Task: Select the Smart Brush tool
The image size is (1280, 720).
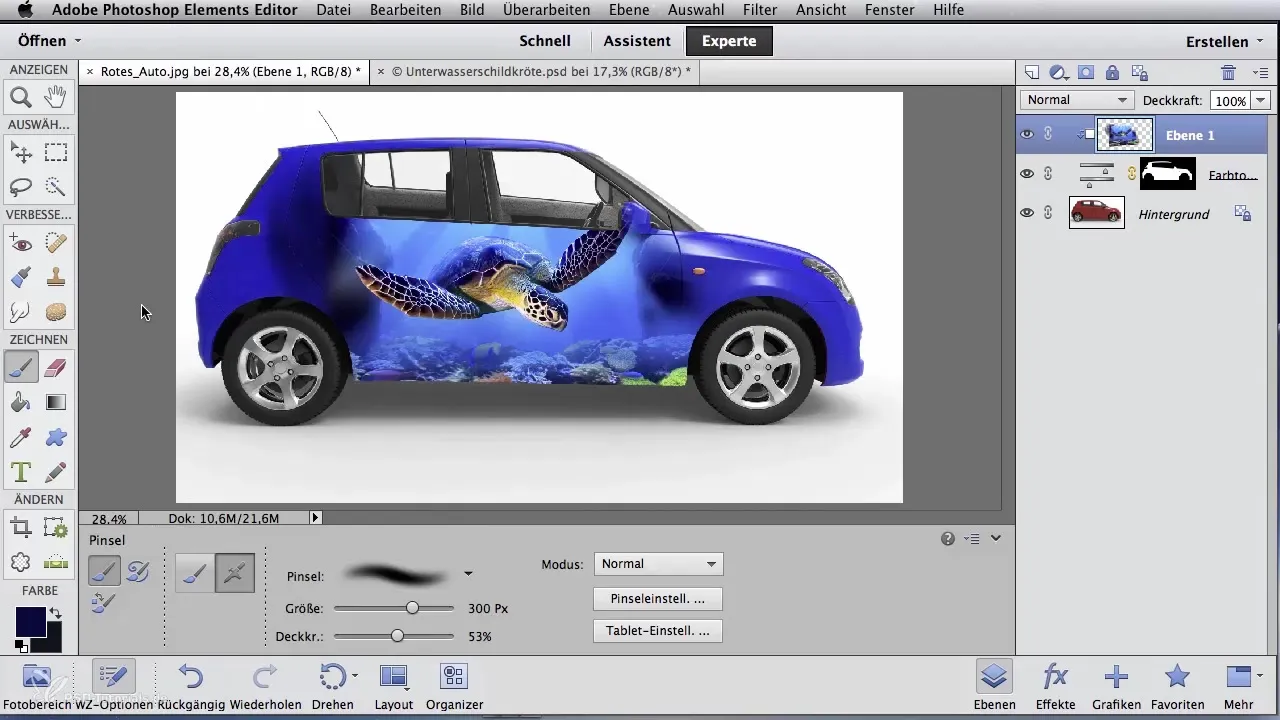Action: point(21,277)
